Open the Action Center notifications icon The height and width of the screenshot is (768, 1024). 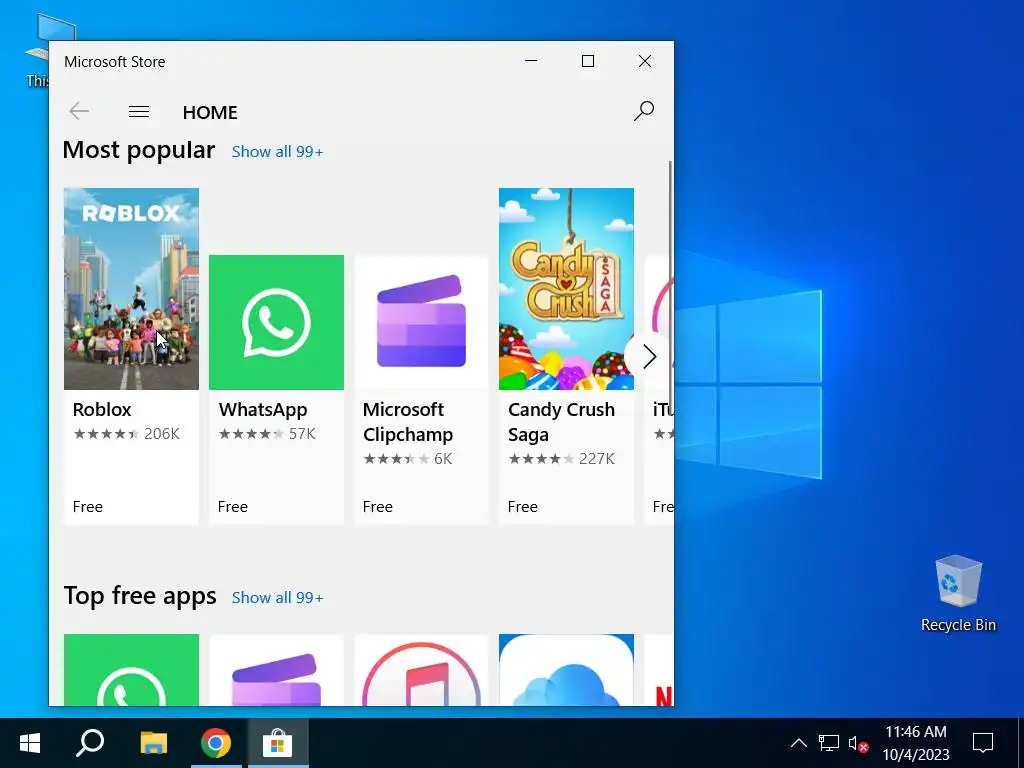pyautogui.click(x=983, y=743)
